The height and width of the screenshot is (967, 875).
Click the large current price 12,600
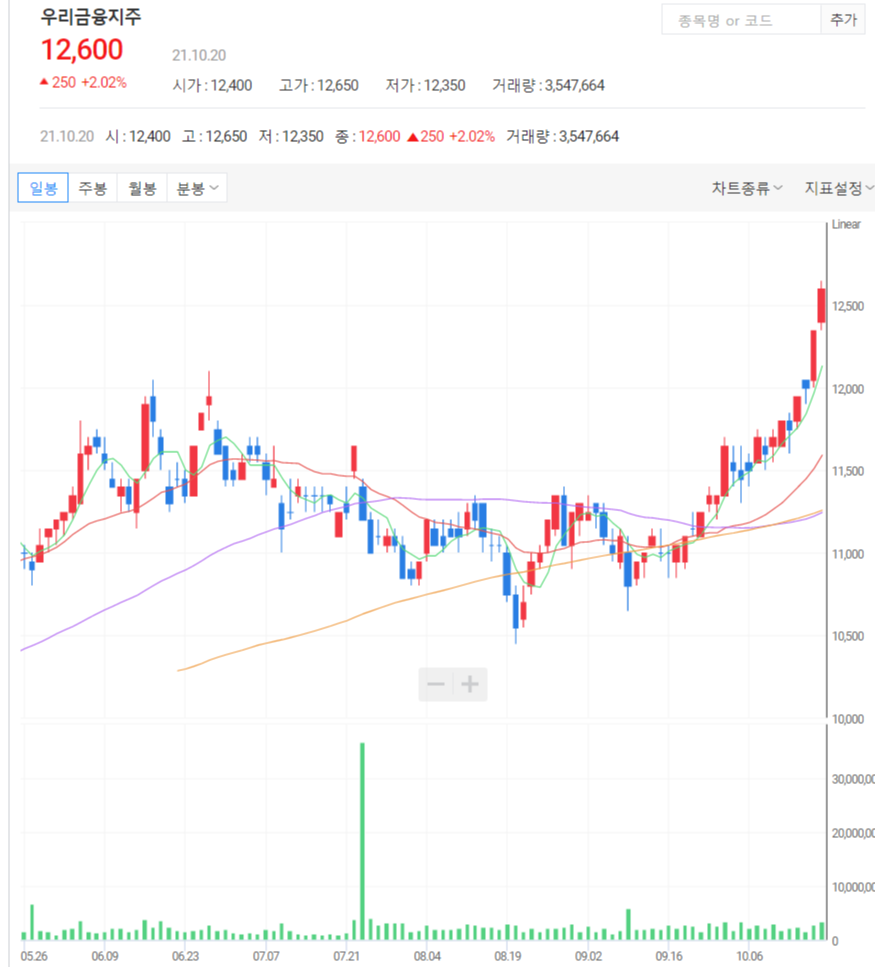tap(82, 50)
